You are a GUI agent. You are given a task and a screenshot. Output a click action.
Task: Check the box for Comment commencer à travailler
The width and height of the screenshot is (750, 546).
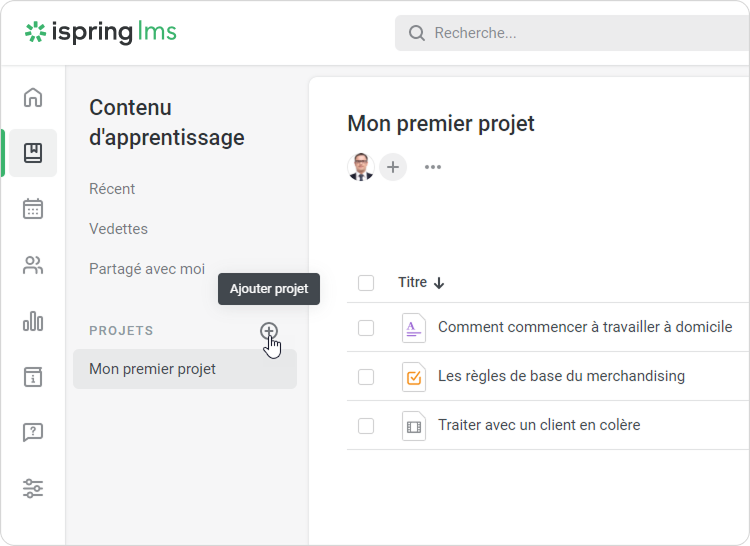pos(366,328)
